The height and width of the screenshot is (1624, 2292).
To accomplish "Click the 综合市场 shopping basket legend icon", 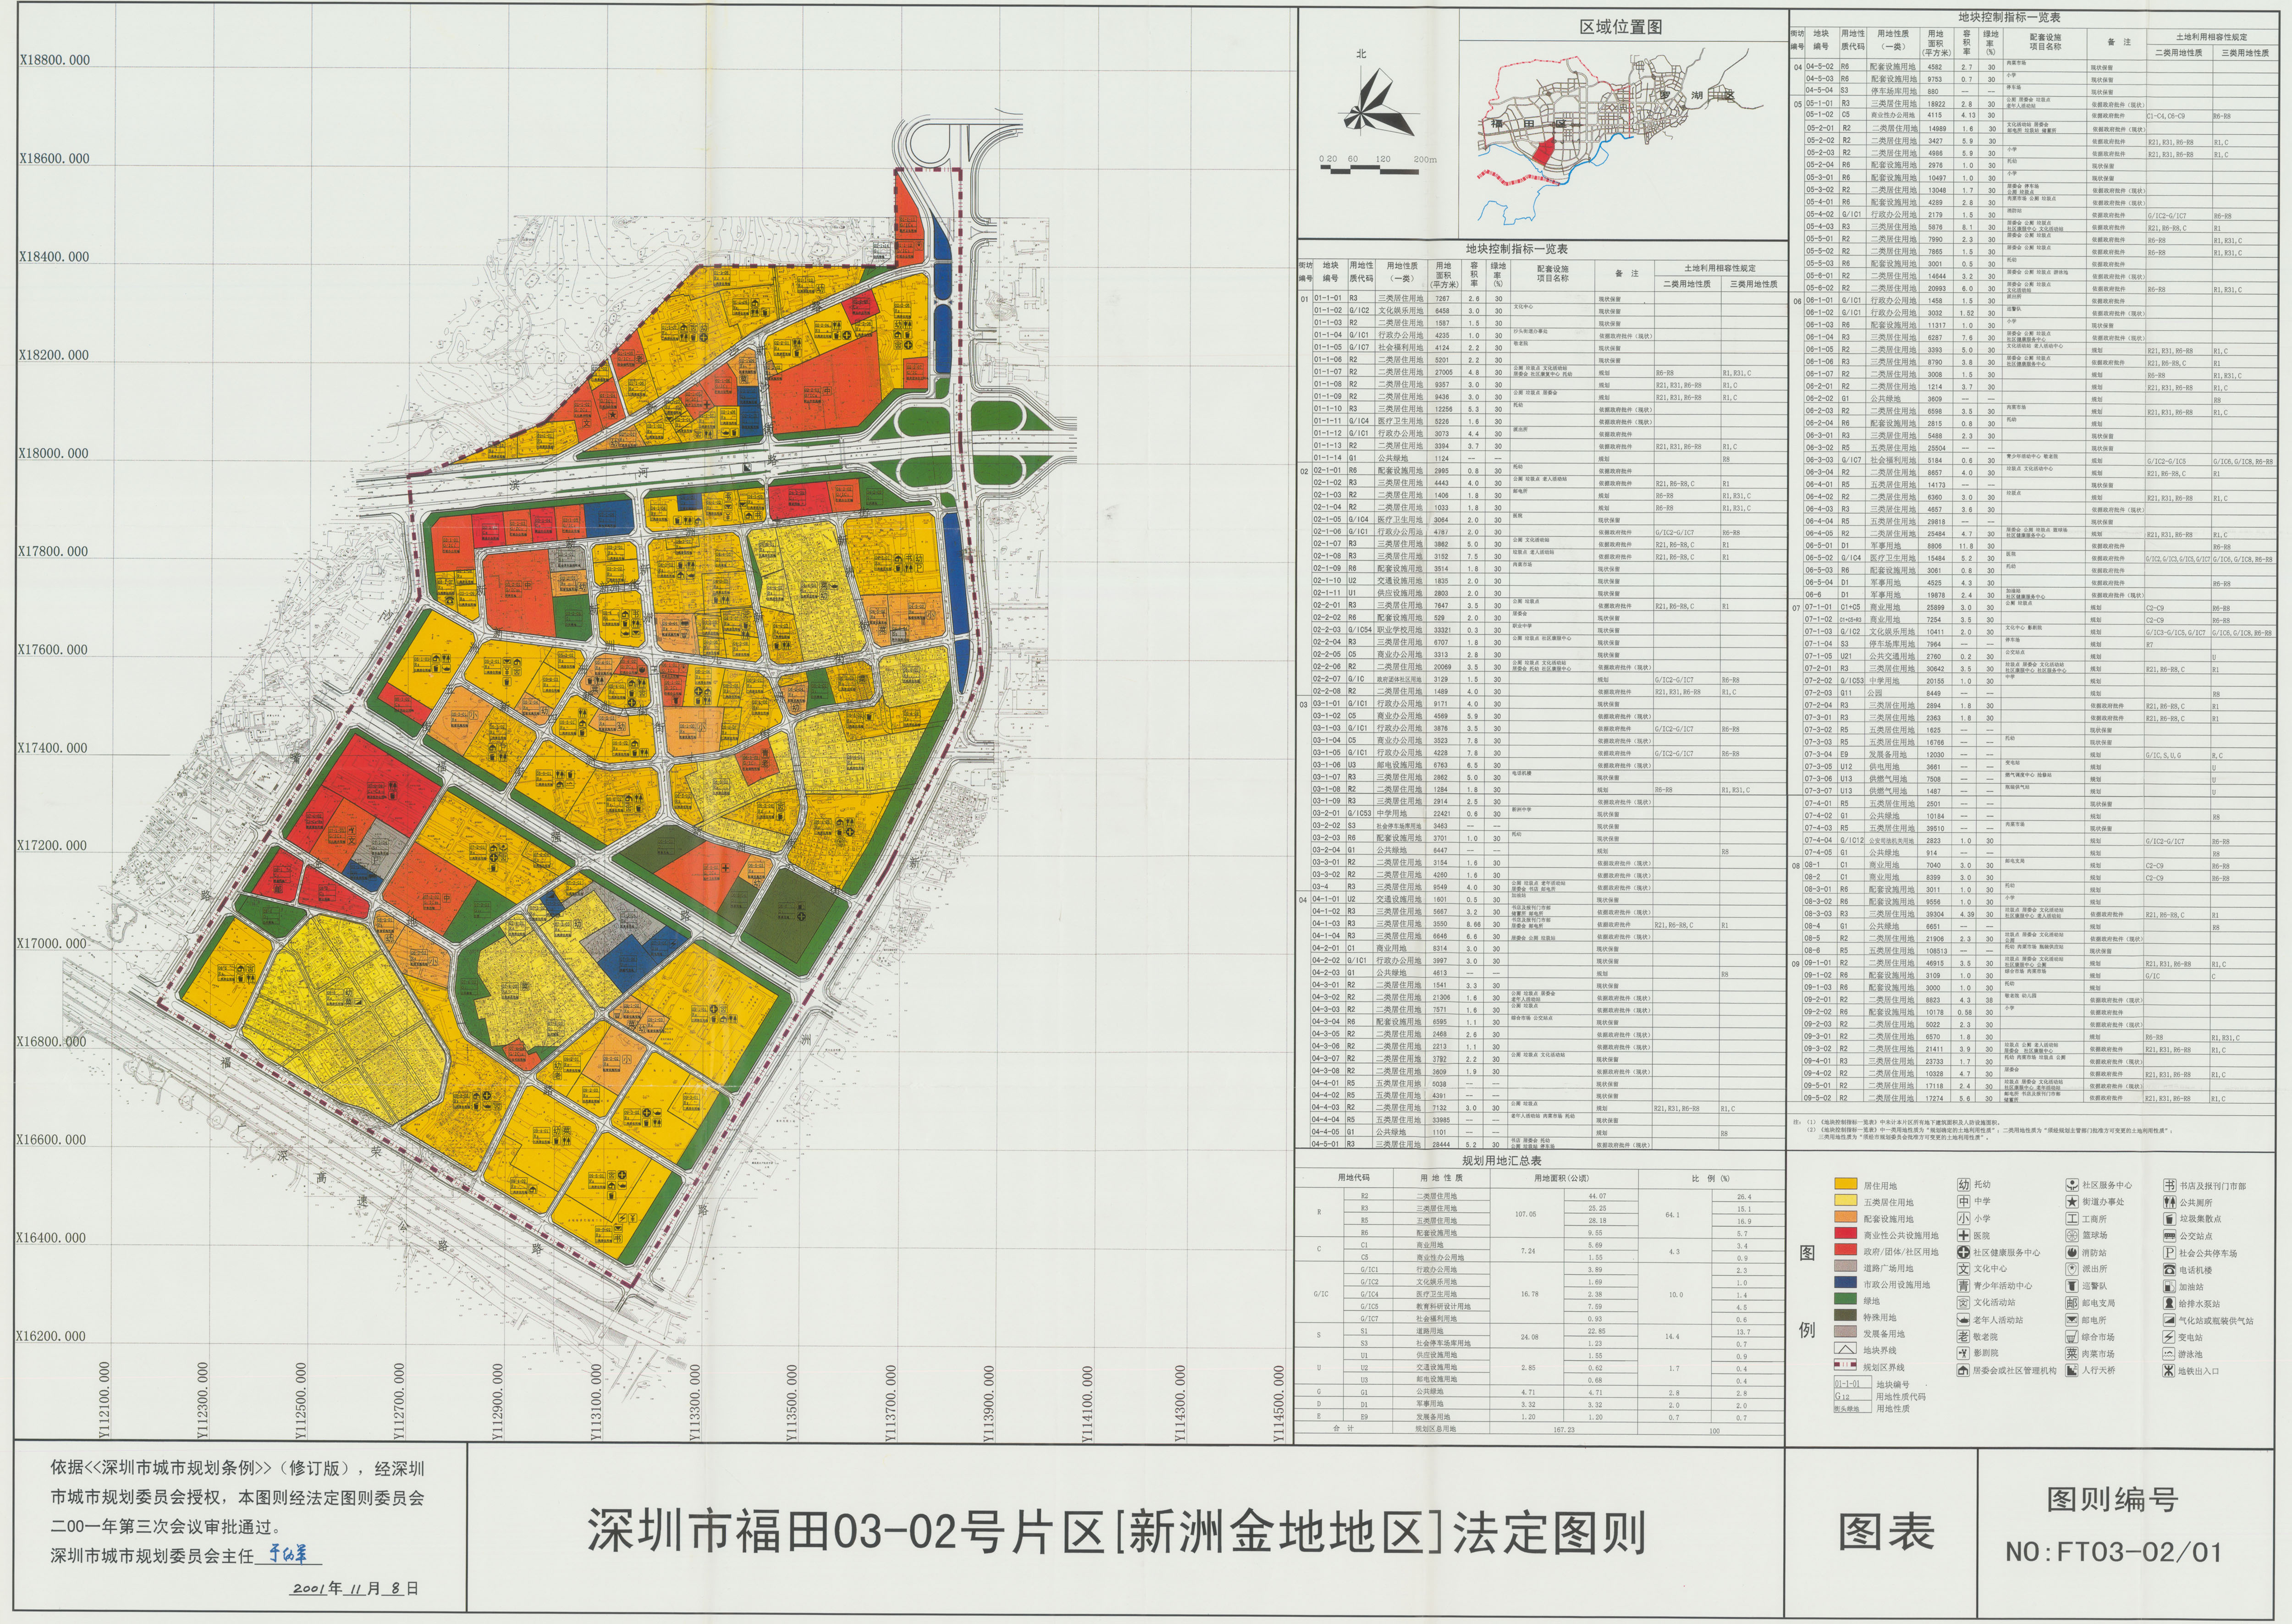I will [2072, 1337].
